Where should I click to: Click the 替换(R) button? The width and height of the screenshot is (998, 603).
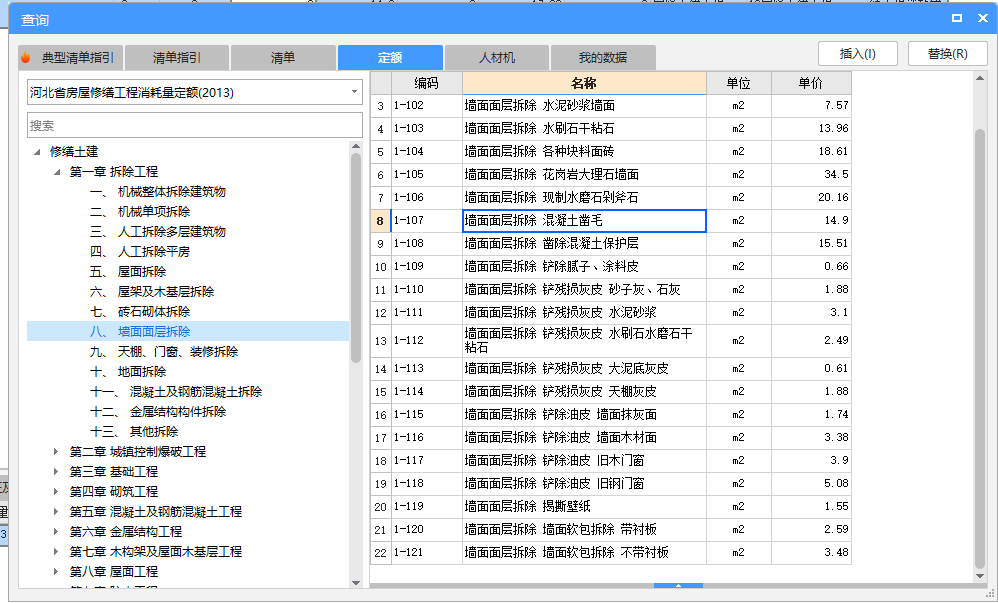[x=947, y=52]
